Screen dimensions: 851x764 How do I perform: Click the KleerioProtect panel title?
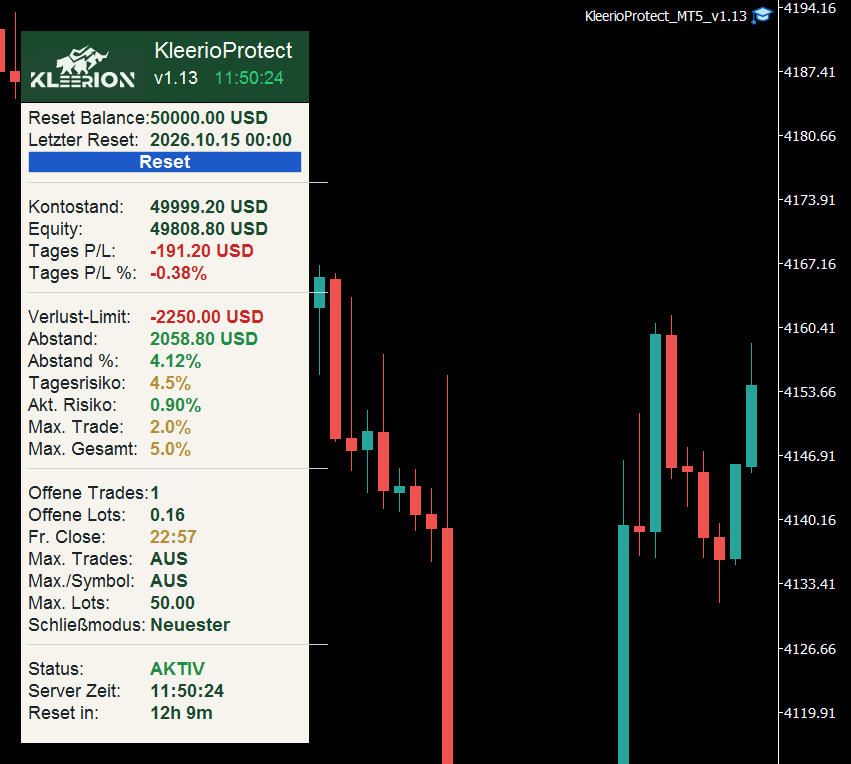click(223, 50)
